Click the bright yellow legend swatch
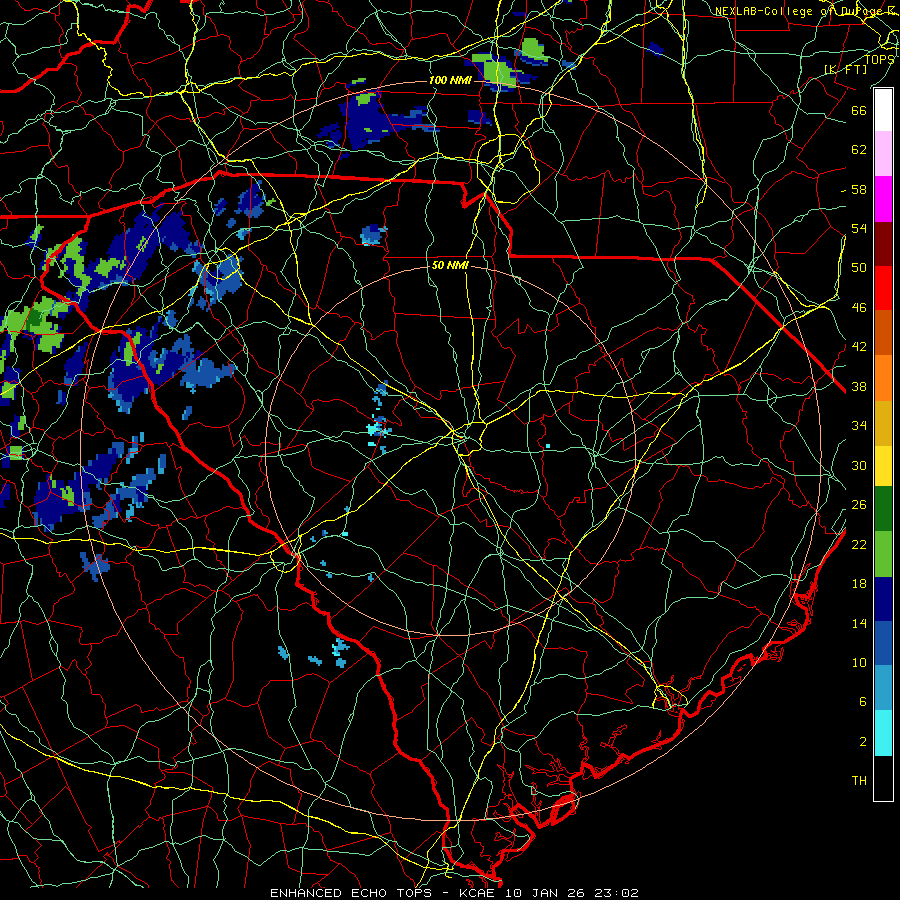The image size is (900, 900). tap(883, 466)
